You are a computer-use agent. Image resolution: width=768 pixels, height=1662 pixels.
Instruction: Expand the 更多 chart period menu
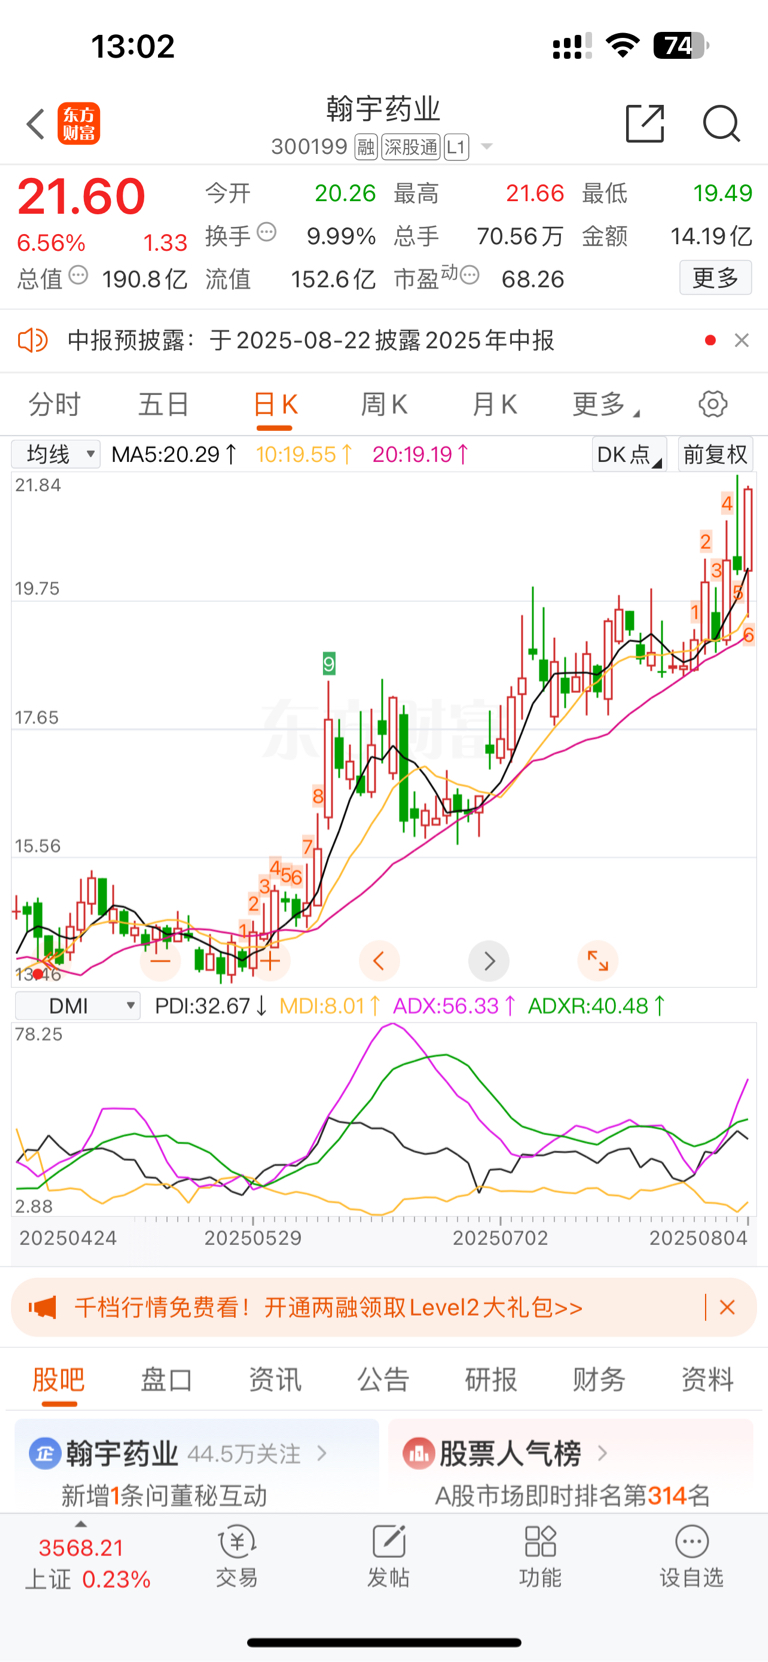click(605, 404)
